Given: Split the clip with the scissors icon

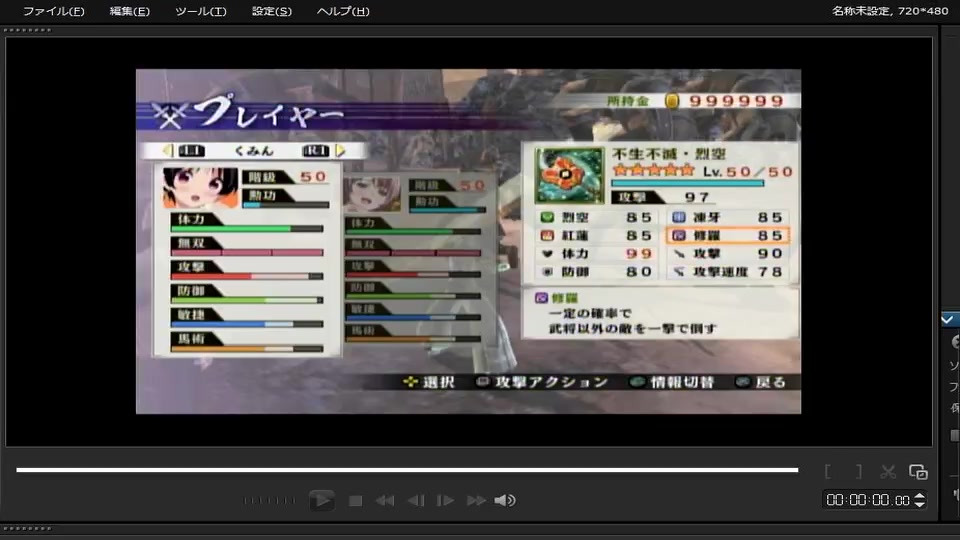Looking at the screenshot, I should 888,471.
